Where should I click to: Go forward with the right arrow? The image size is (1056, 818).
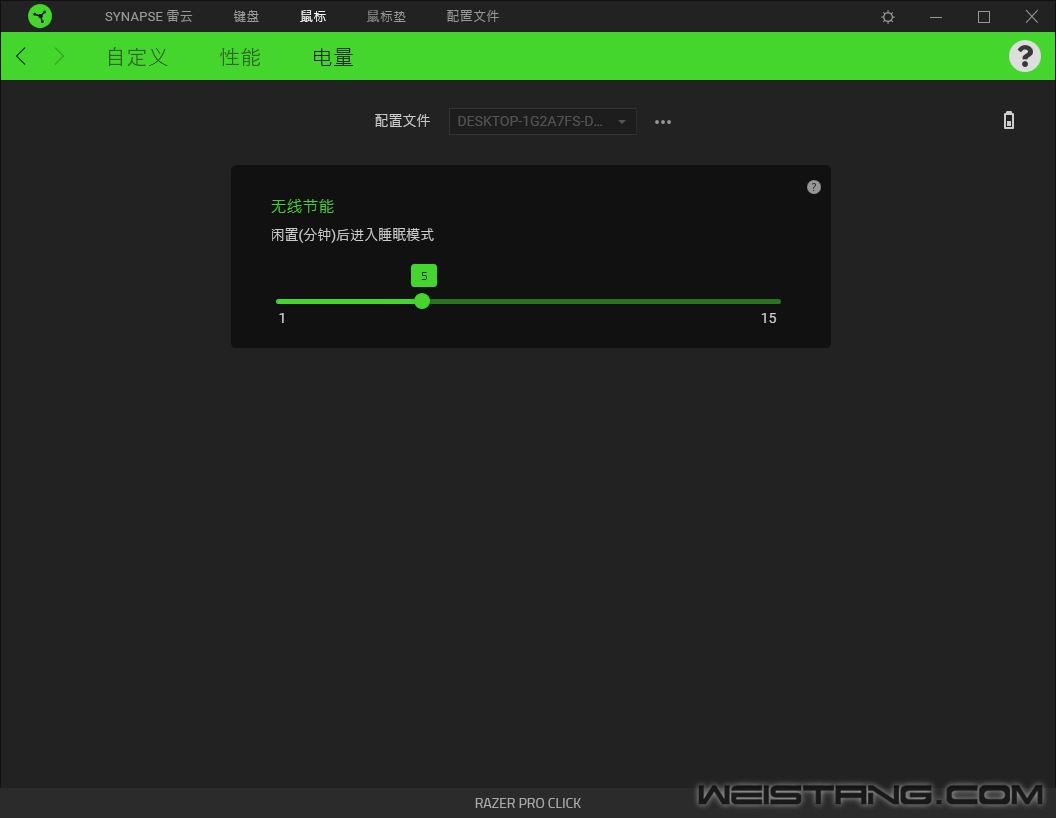tap(59, 56)
